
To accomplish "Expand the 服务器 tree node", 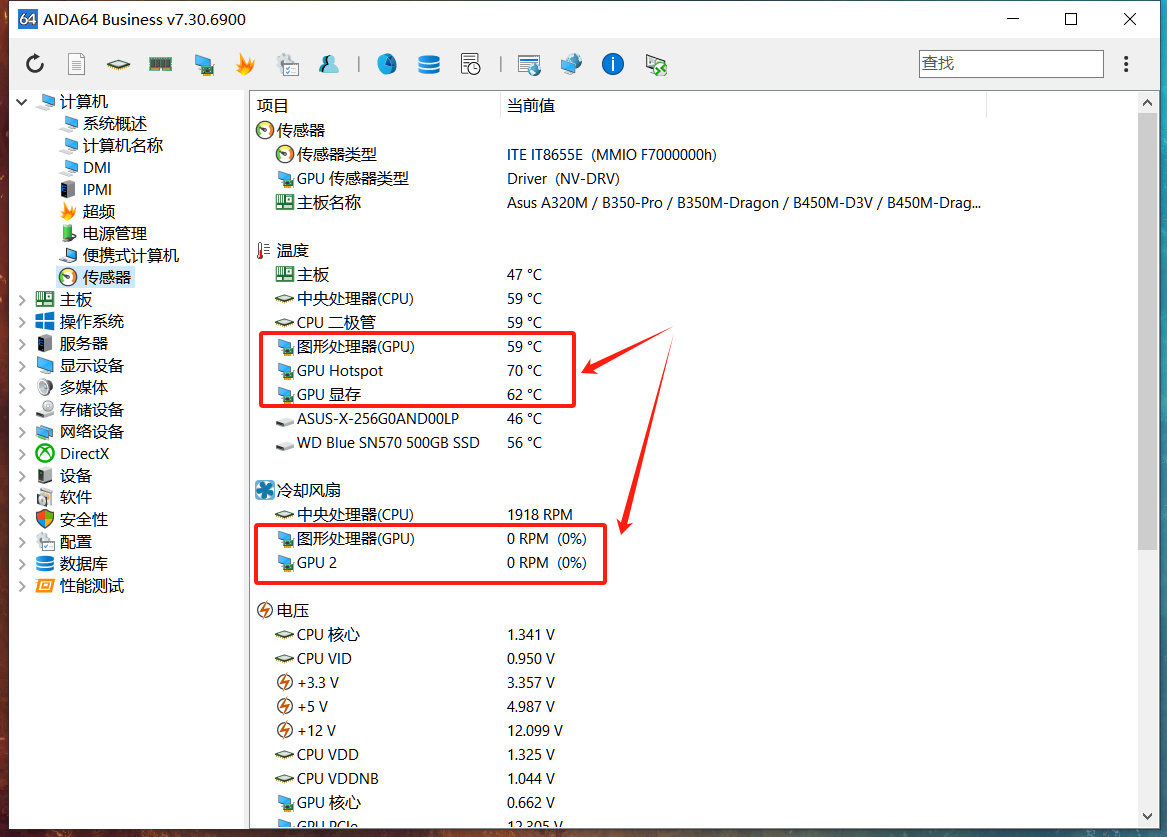I will tap(22, 344).
